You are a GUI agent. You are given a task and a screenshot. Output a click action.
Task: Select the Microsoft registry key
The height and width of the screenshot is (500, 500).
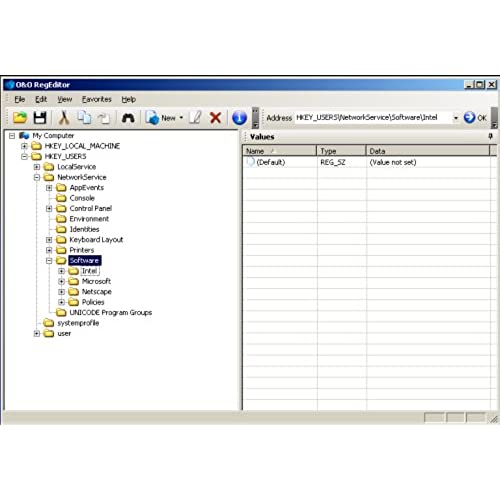(96, 281)
